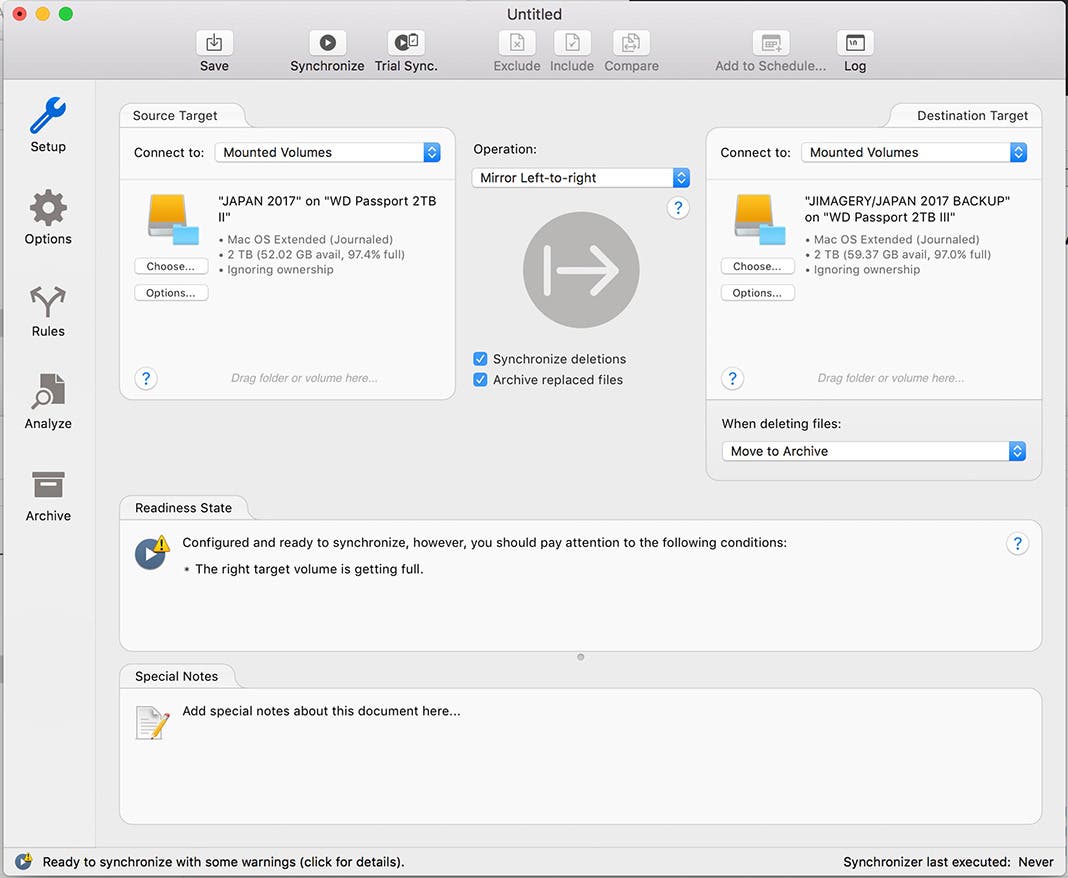
Task: Click the Exclude toolbar icon
Action: tap(517, 43)
